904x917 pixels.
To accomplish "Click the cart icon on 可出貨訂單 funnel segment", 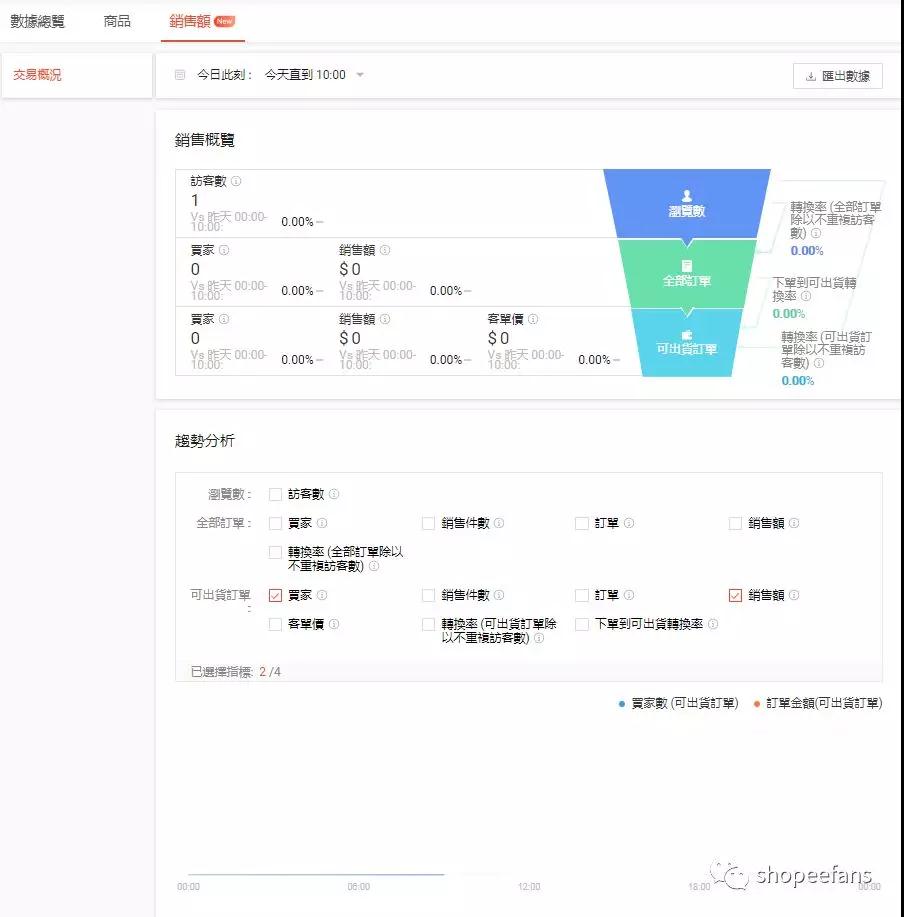I will pyautogui.click(x=687, y=335).
